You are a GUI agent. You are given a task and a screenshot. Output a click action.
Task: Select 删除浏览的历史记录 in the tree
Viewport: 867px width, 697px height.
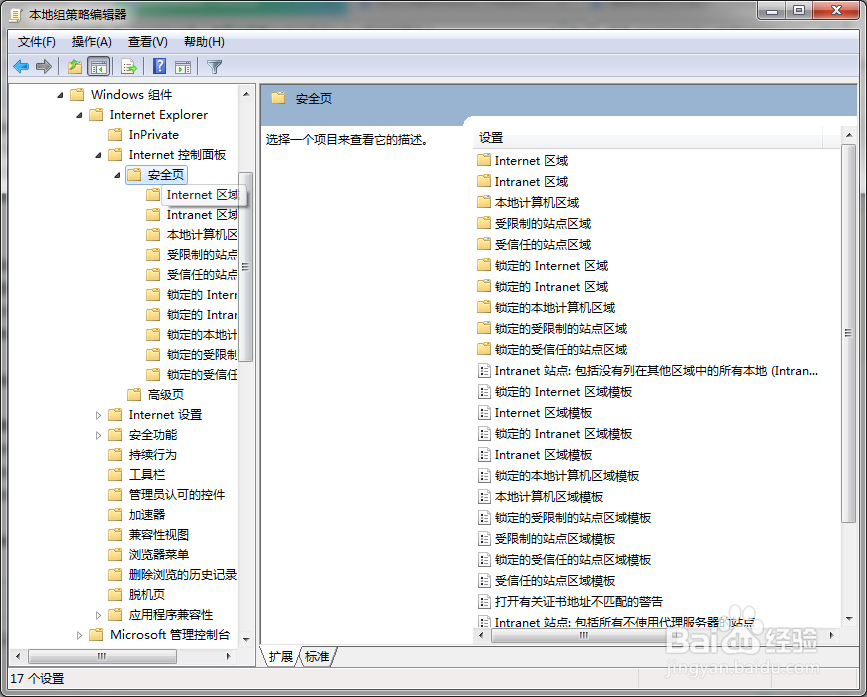coord(182,574)
